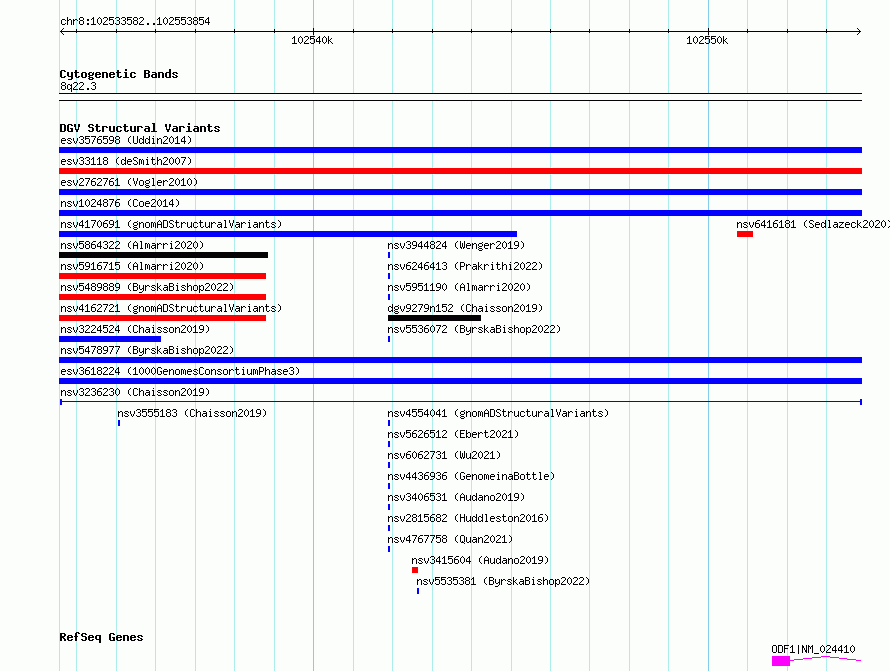
Task: Click the chr8:102533582..102553854 coordinate label
Action: click(x=135, y=21)
